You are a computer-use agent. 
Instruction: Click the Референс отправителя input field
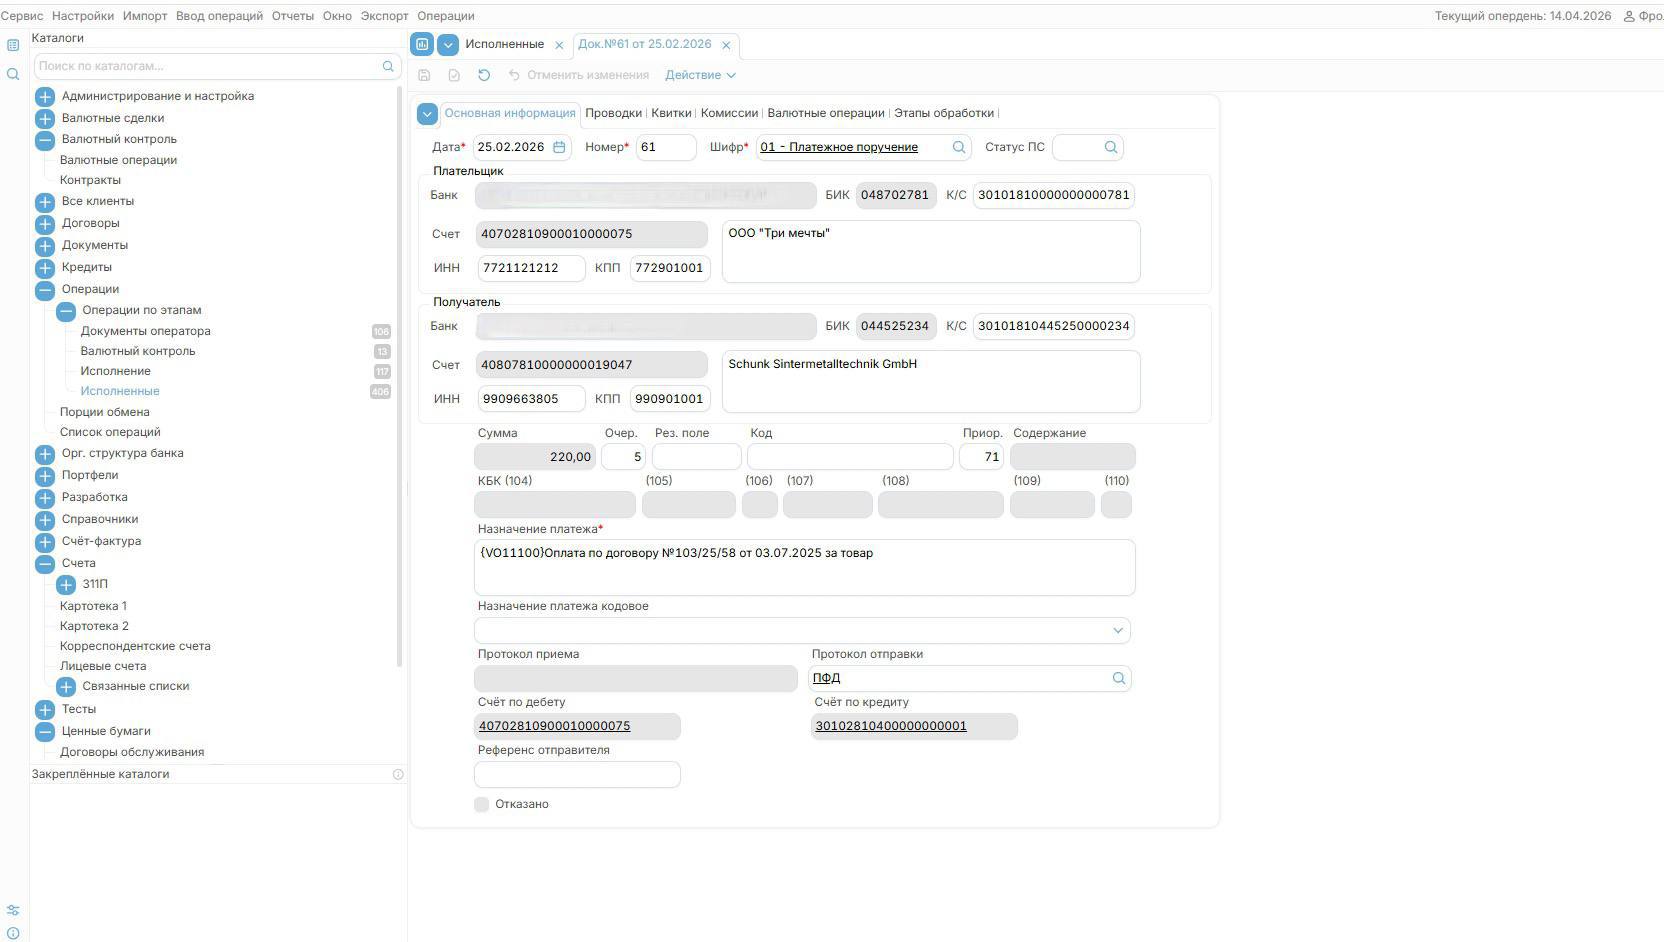[x=577, y=774]
